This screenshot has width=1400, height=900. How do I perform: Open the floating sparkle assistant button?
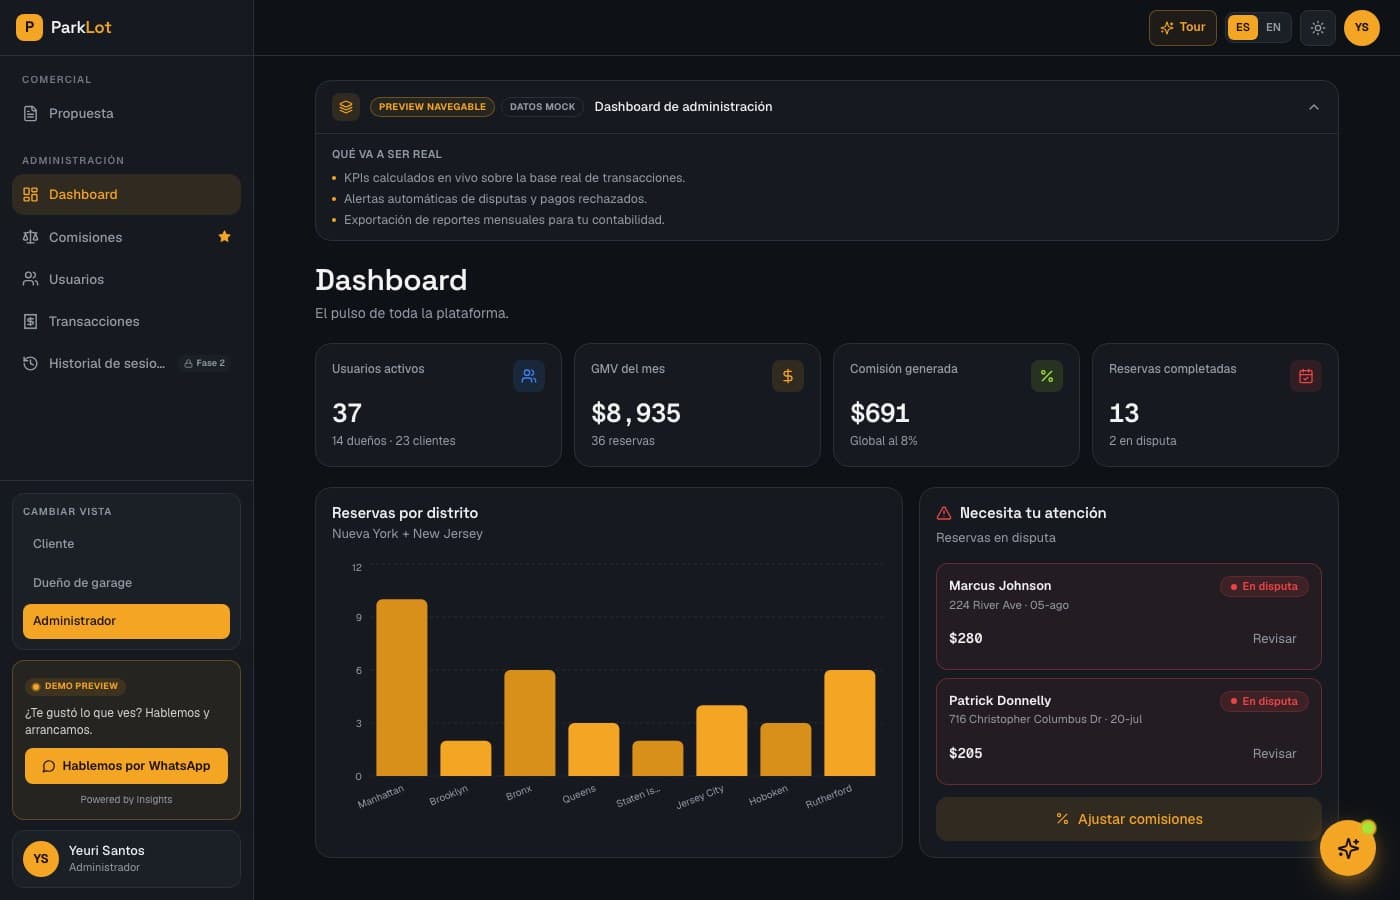[x=1348, y=848]
